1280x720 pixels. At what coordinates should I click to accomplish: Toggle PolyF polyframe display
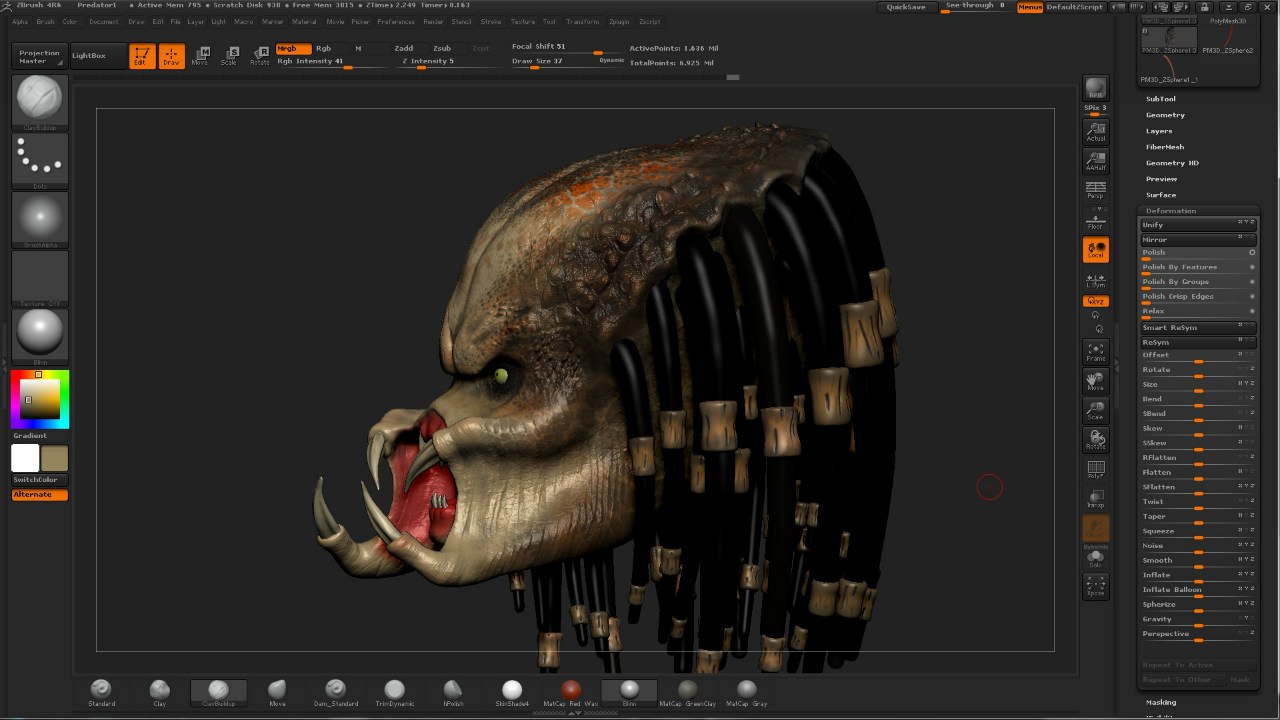coord(1096,469)
